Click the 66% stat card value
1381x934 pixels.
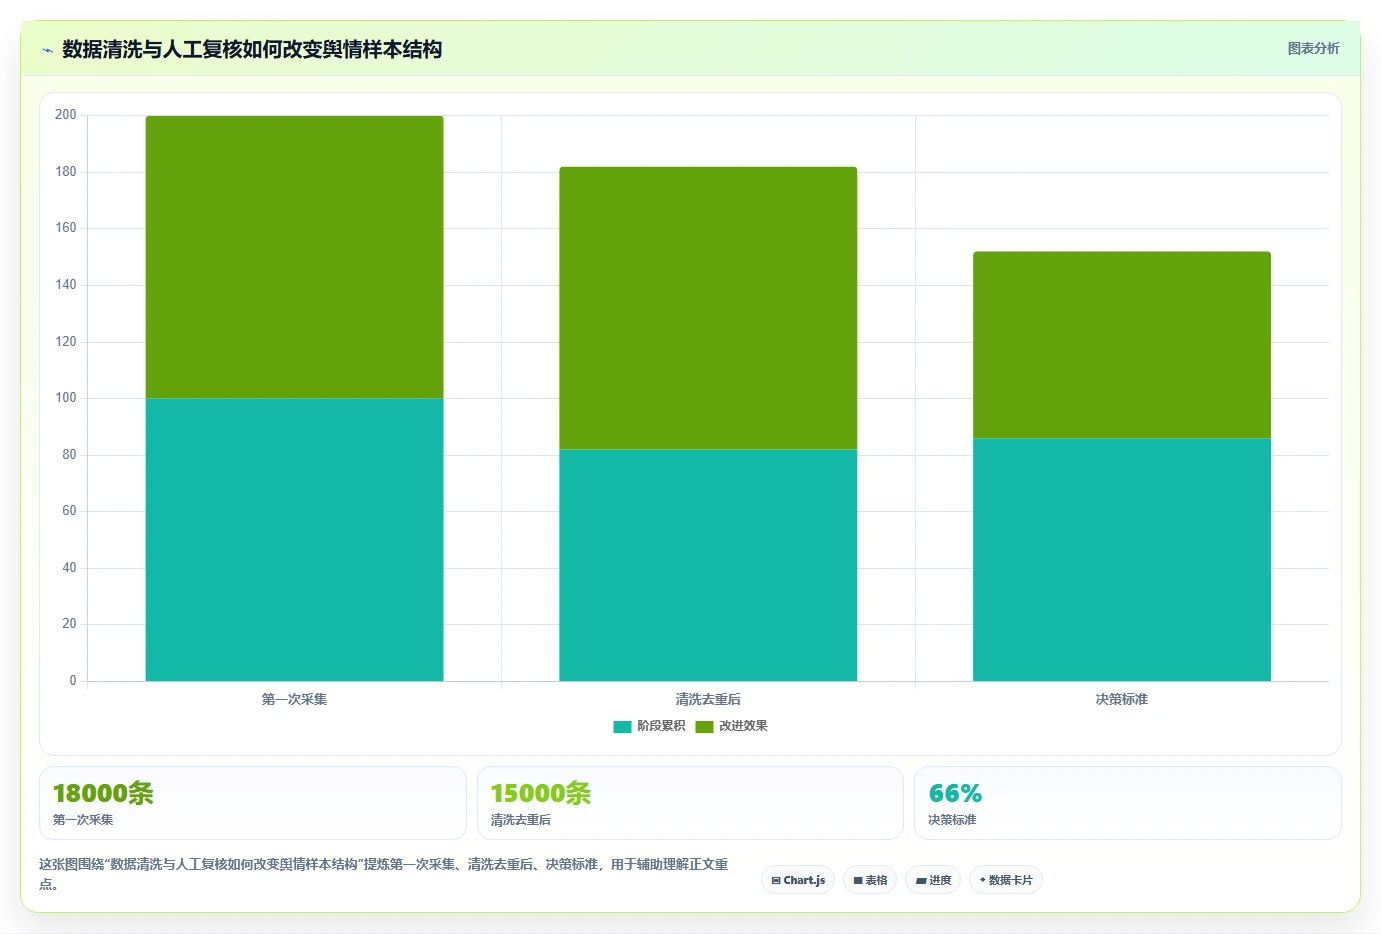(955, 793)
